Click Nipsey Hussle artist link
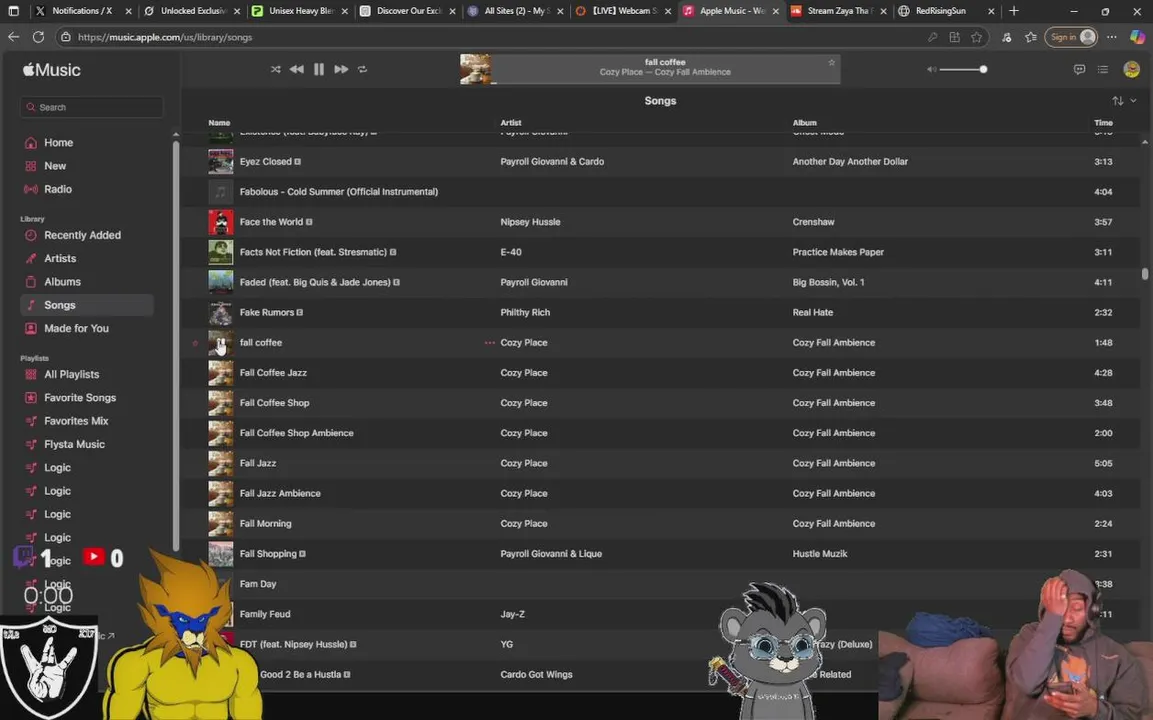 coord(530,222)
